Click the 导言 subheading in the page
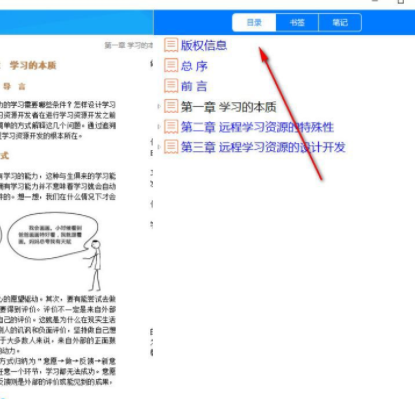The width and height of the screenshot is (415, 399). (14, 87)
